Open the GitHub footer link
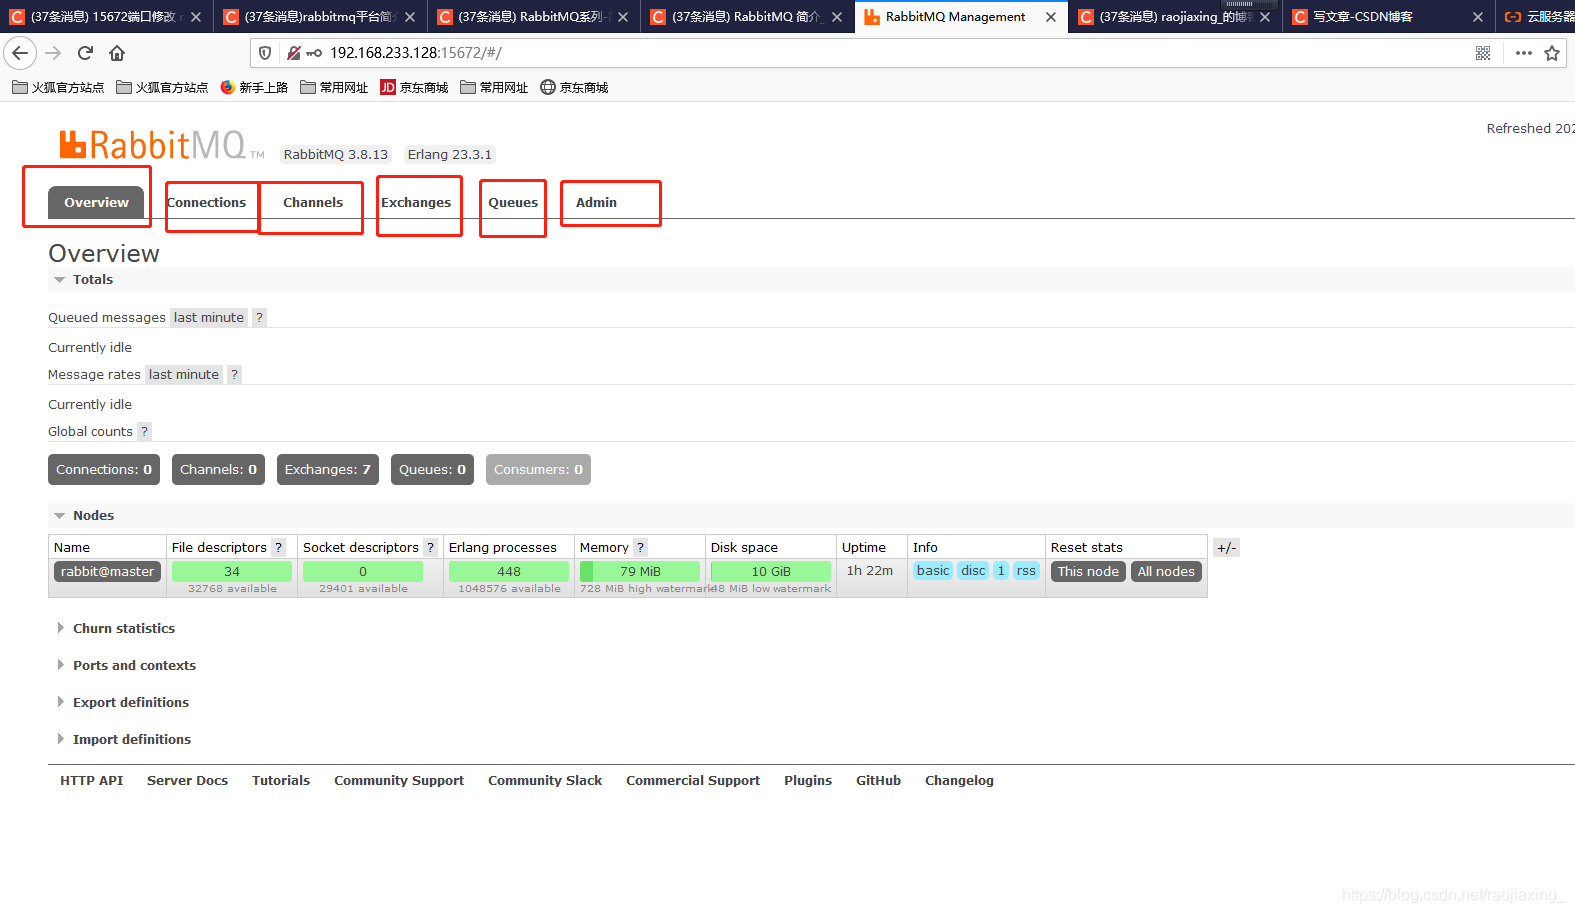This screenshot has height=913, width=1575. click(x=878, y=780)
